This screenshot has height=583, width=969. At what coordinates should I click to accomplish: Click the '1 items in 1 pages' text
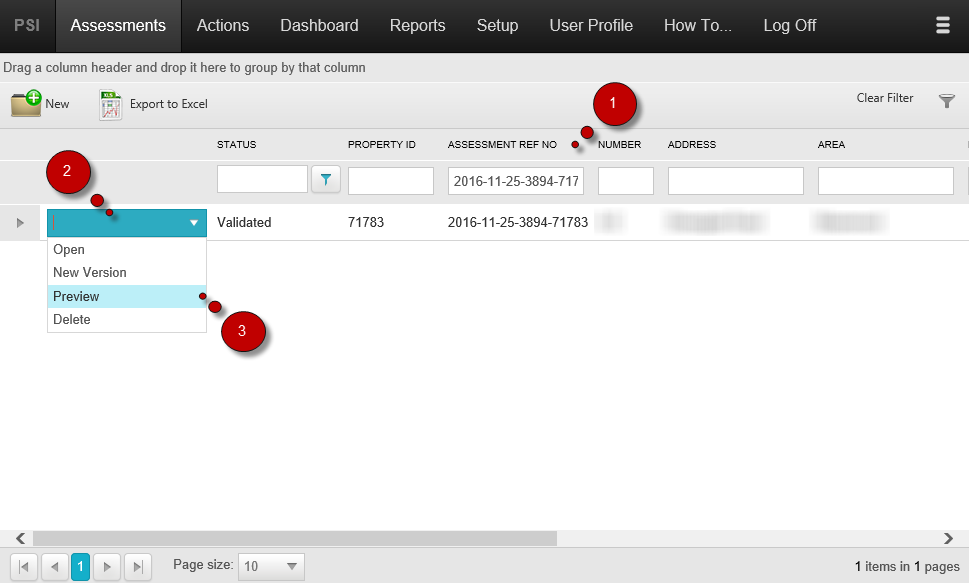pos(907,566)
